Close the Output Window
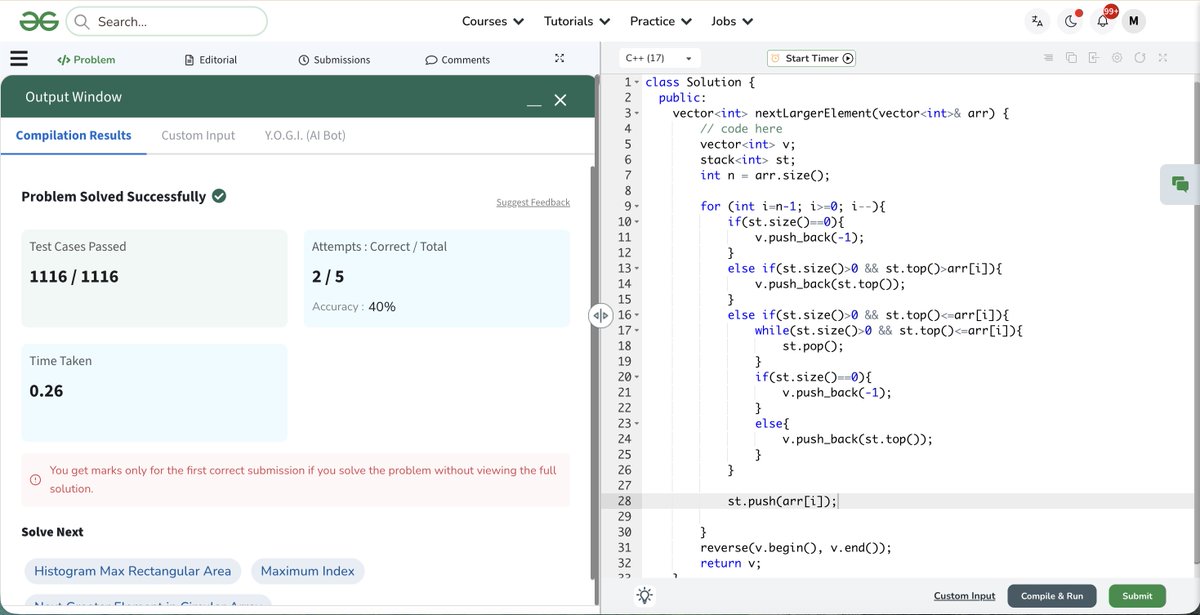 click(x=560, y=99)
